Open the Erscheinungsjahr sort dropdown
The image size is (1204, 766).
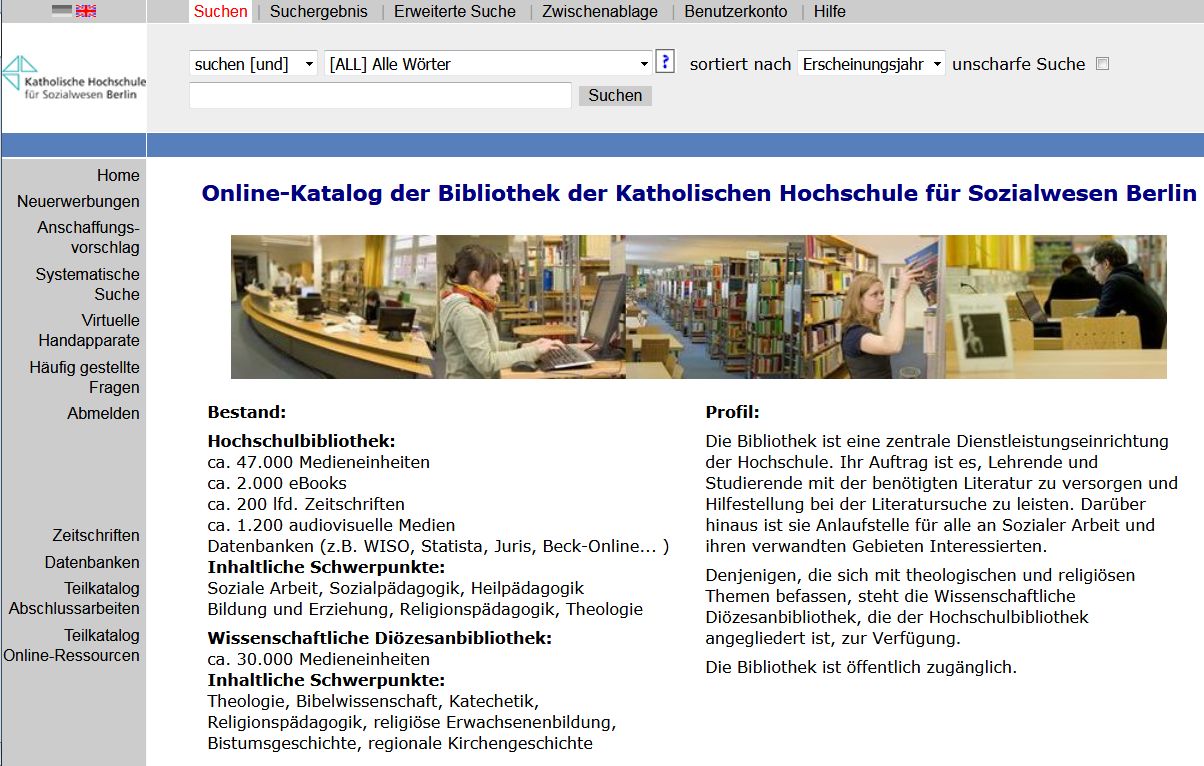872,64
